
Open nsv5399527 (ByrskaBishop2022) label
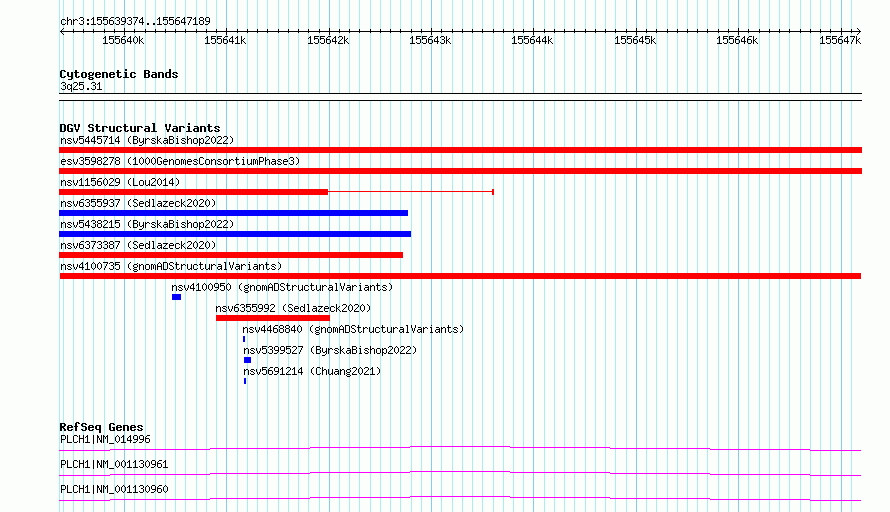330,350
